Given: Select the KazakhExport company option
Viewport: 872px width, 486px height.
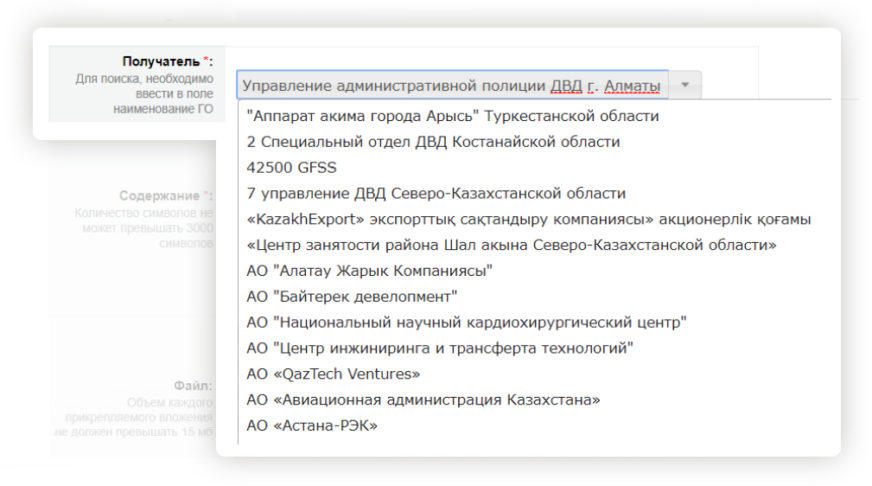Looking at the screenshot, I should pyautogui.click(x=528, y=219).
